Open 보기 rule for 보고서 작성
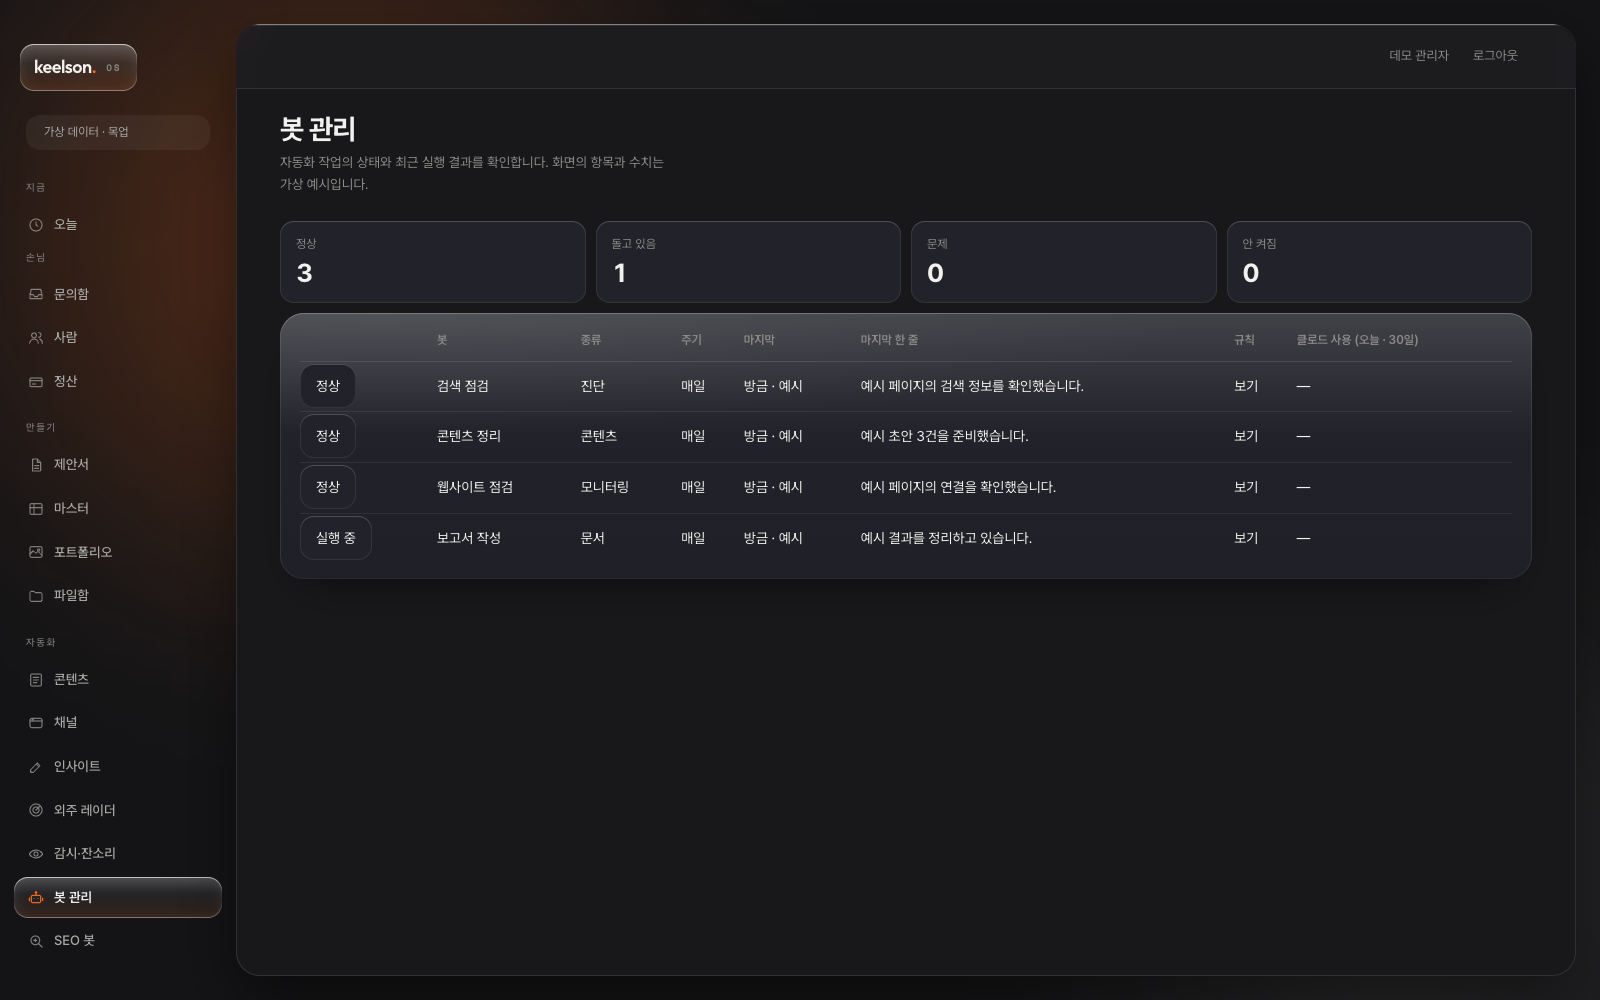The height and width of the screenshot is (1000, 1600). click(x=1246, y=538)
